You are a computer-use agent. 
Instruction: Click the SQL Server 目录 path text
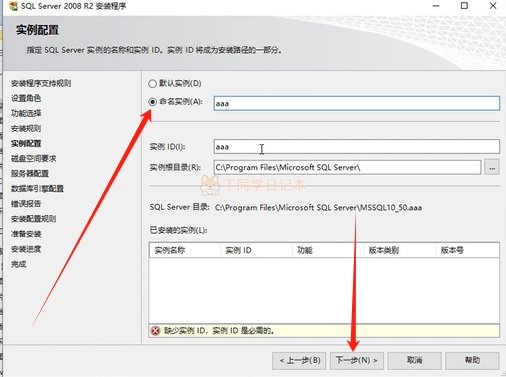coord(318,208)
